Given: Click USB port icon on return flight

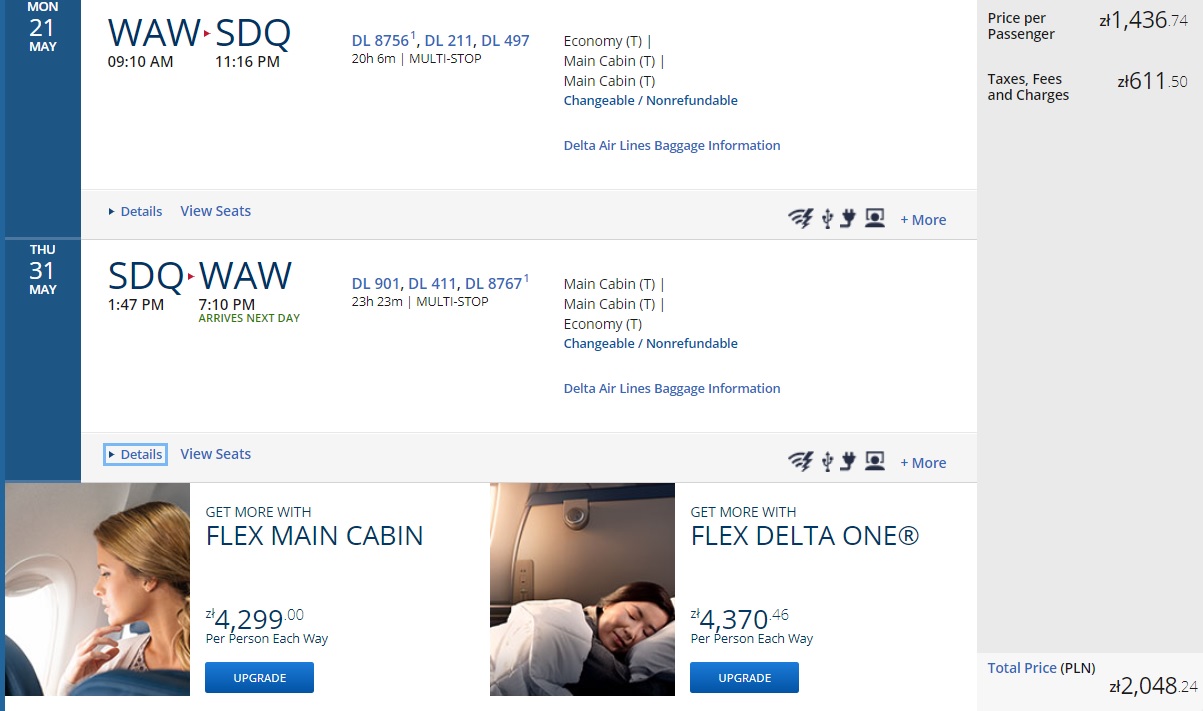Looking at the screenshot, I should click(827, 462).
